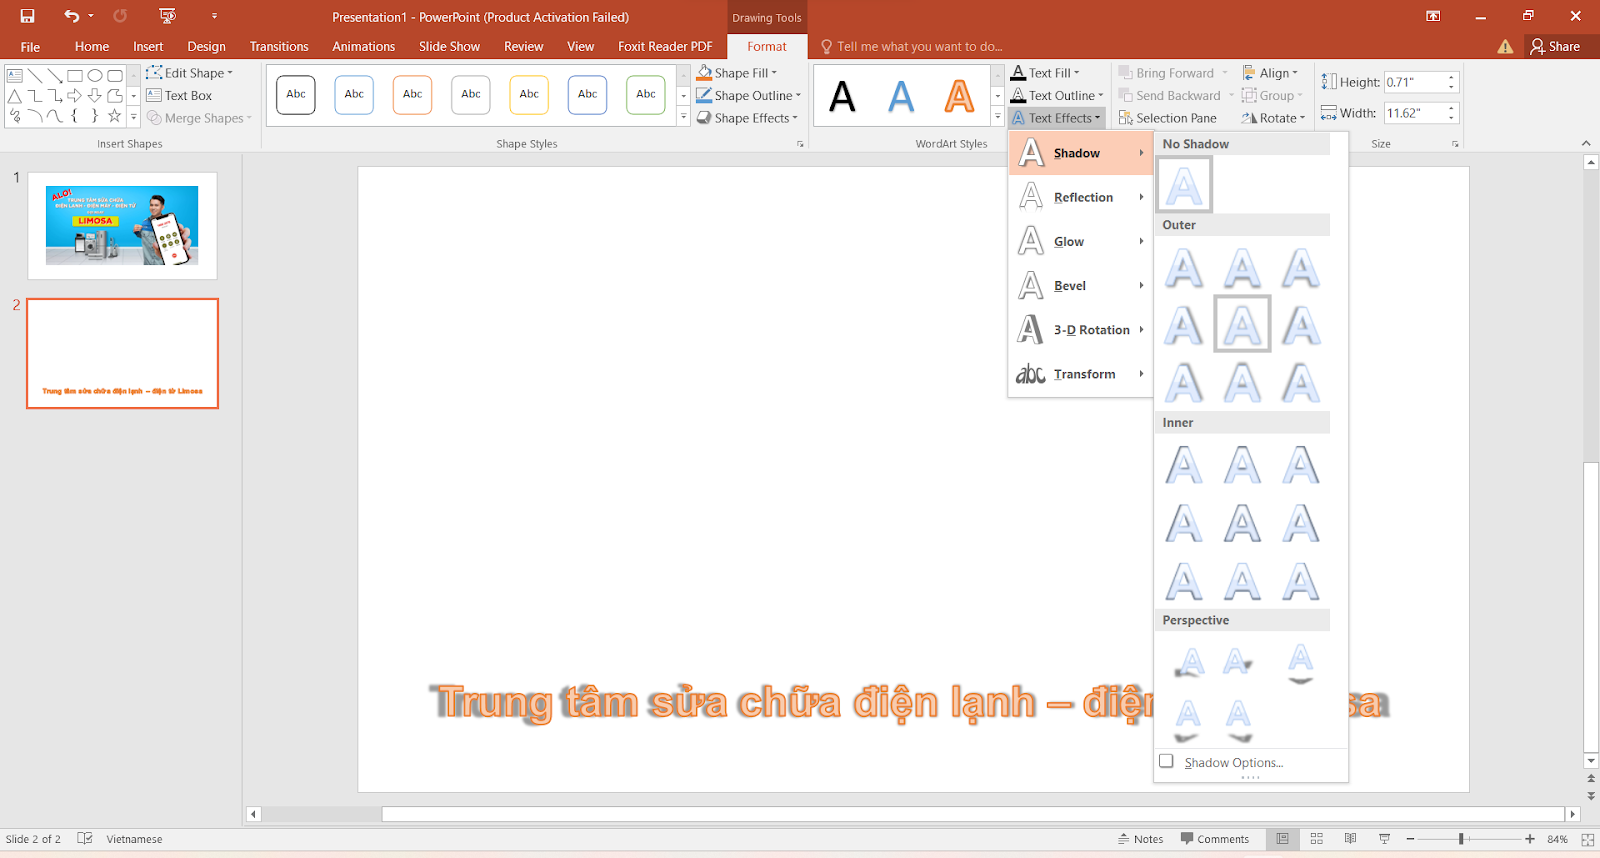The width and height of the screenshot is (1600, 858).
Task: Click the zoom out minus button
Action: pyautogui.click(x=1410, y=839)
